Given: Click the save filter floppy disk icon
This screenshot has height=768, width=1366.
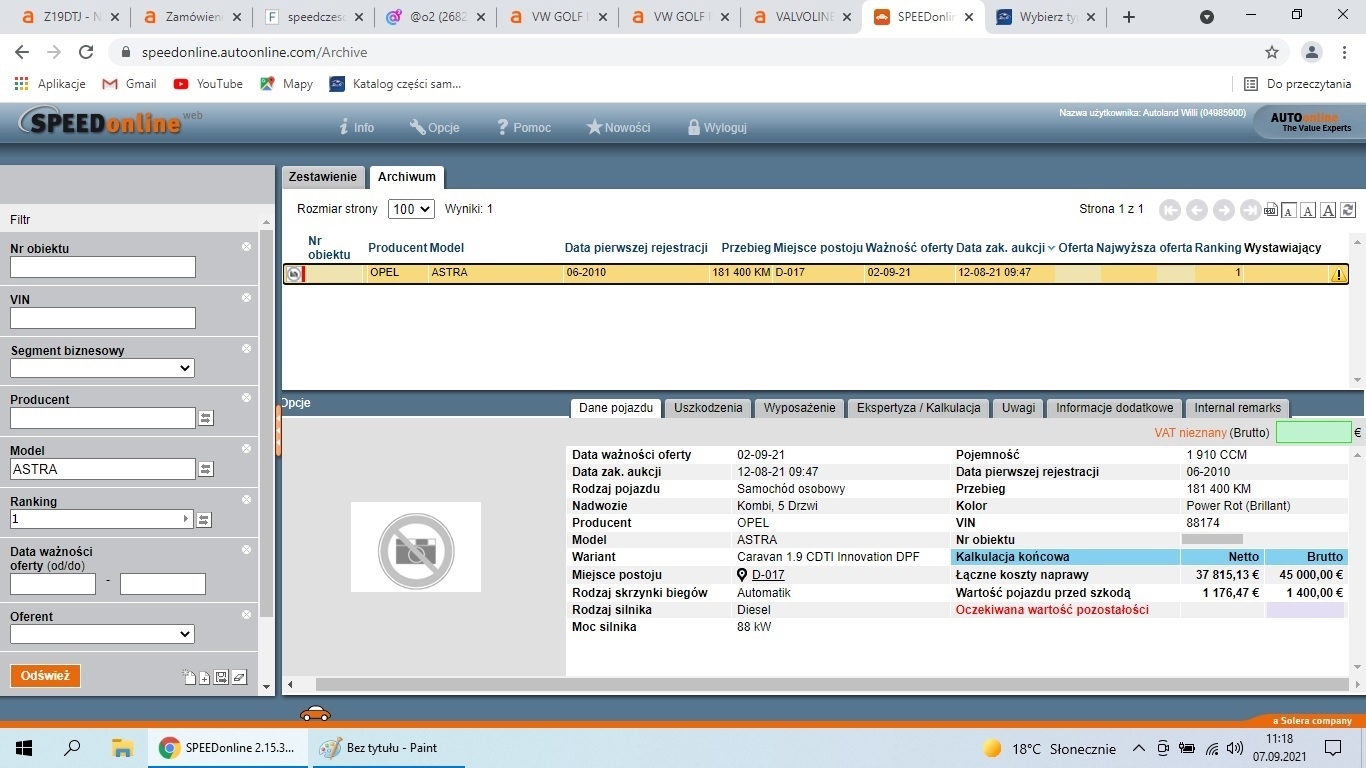Looking at the screenshot, I should 222,677.
